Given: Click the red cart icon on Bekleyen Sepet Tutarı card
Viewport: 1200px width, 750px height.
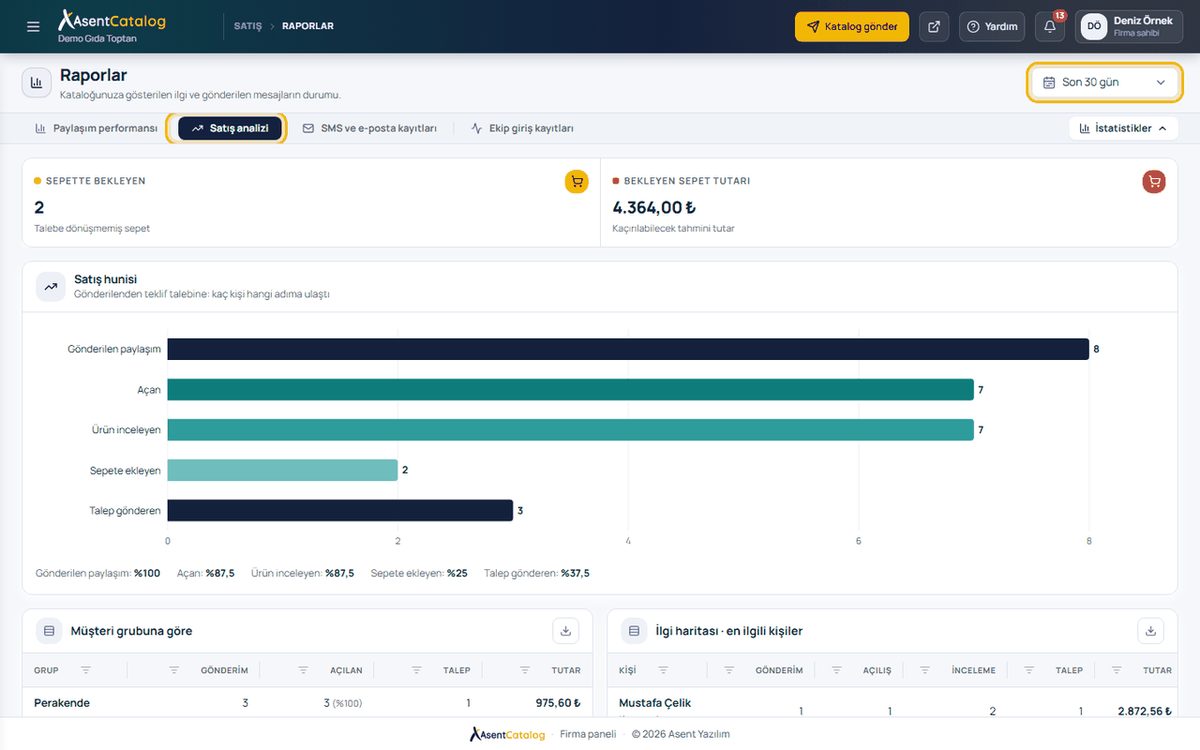Looking at the screenshot, I should click(x=1154, y=182).
